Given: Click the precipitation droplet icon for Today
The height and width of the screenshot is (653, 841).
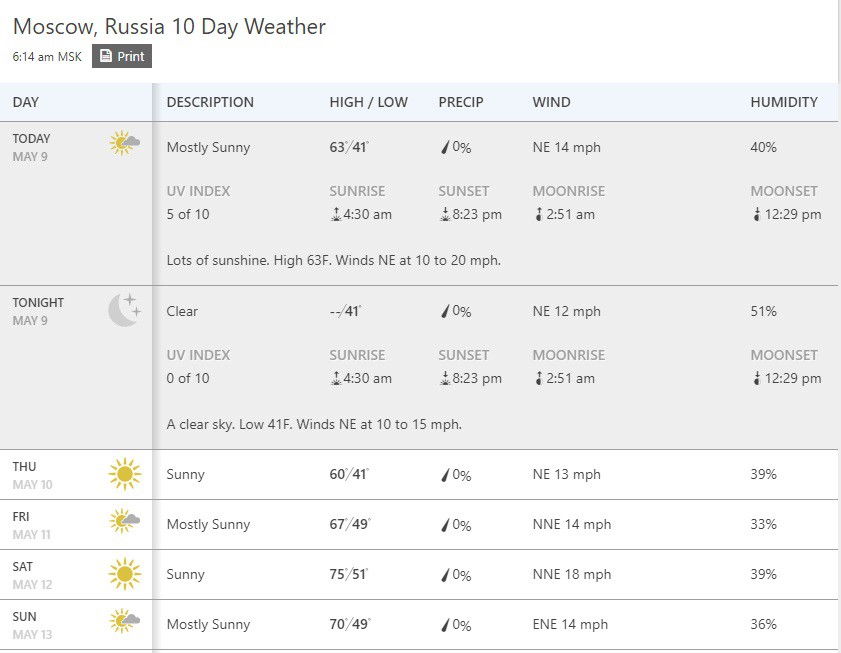Looking at the screenshot, I should tap(444, 146).
